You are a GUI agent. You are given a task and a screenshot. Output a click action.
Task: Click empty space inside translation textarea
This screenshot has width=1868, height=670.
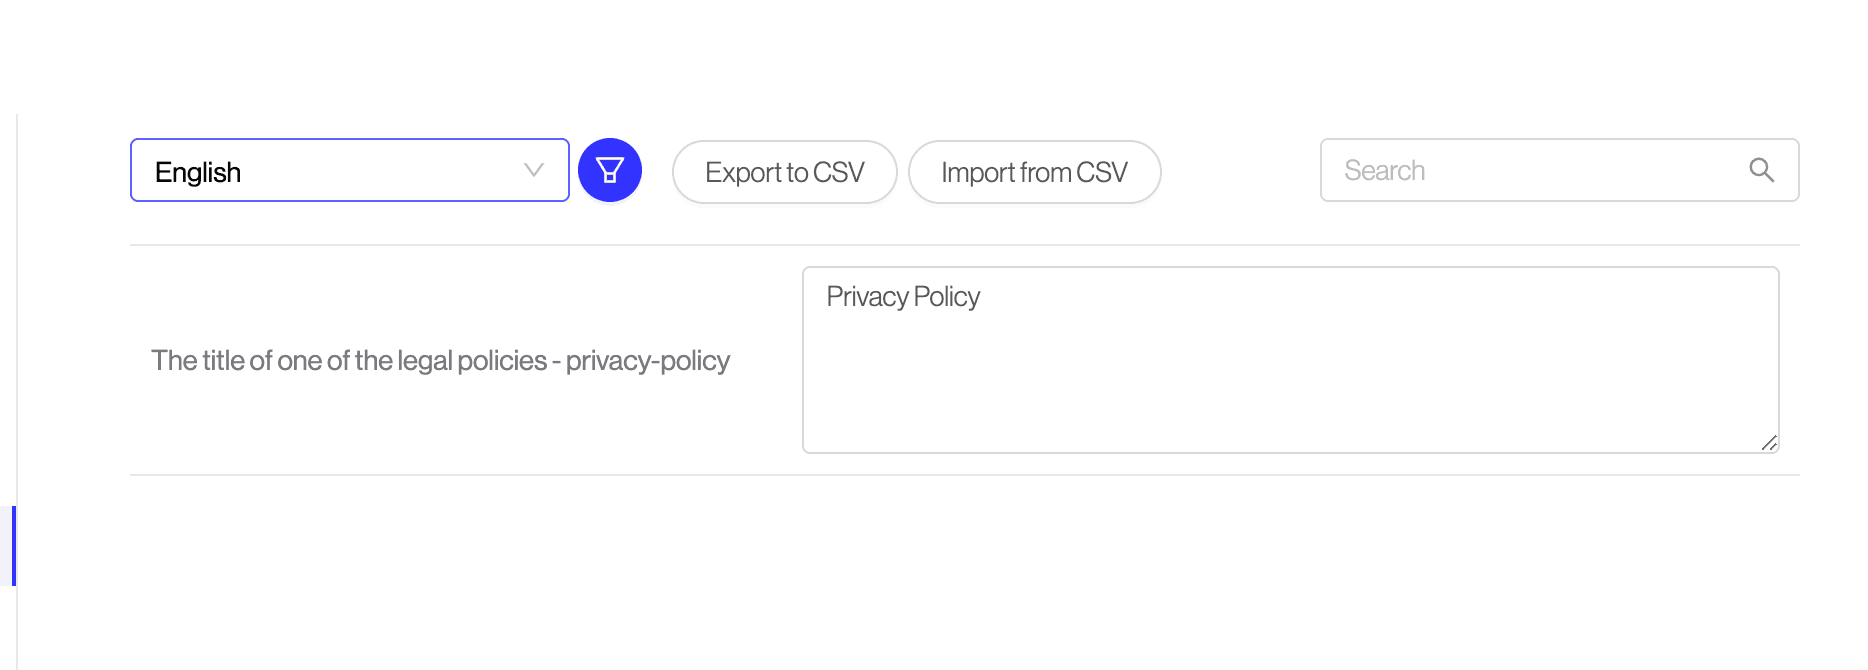click(1291, 390)
